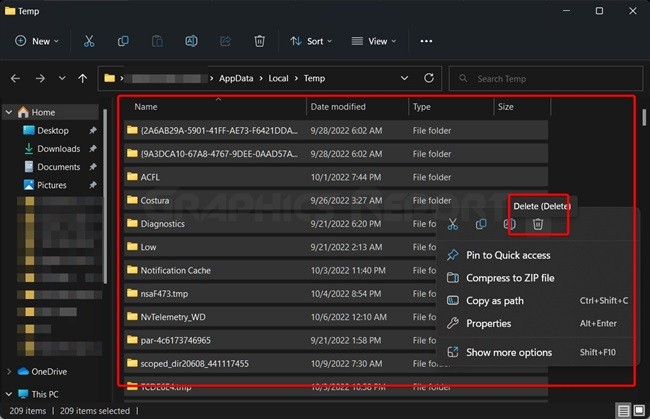Click the Copy icon in the context menu
Image resolution: width=650 pixels, height=419 pixels.
[481, 224]
